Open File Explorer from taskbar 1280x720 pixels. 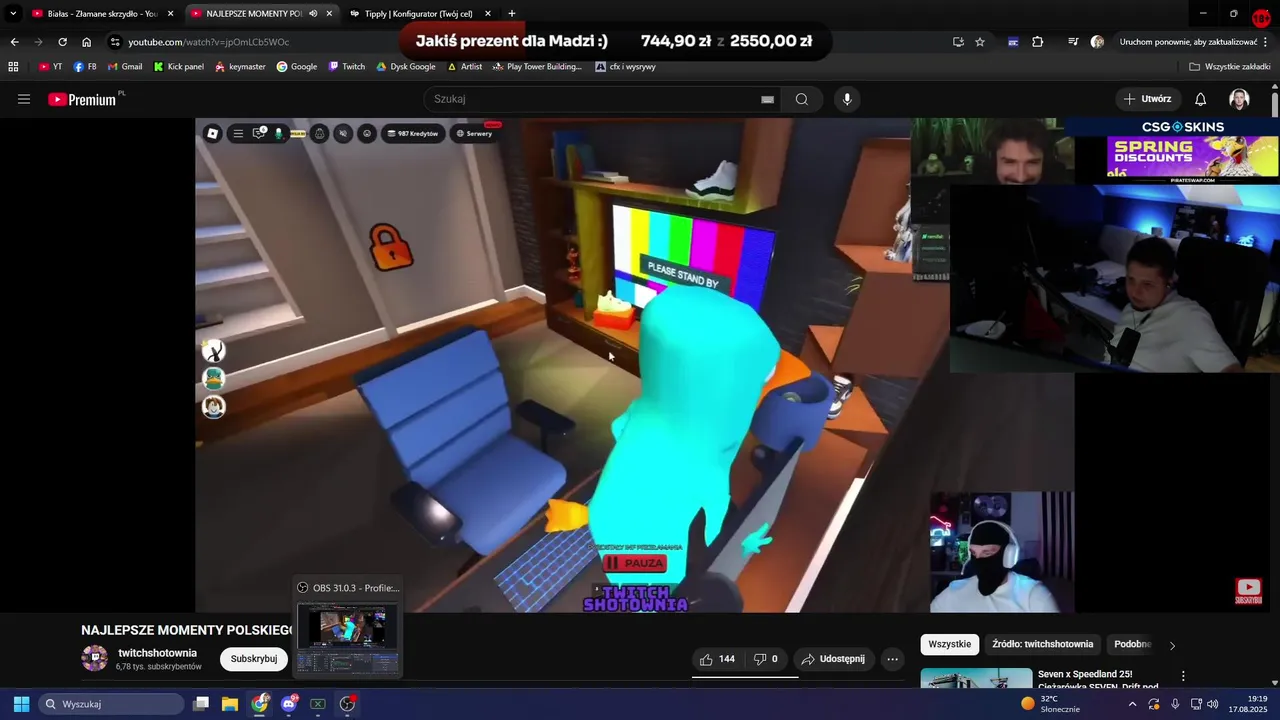click(230, 704)
